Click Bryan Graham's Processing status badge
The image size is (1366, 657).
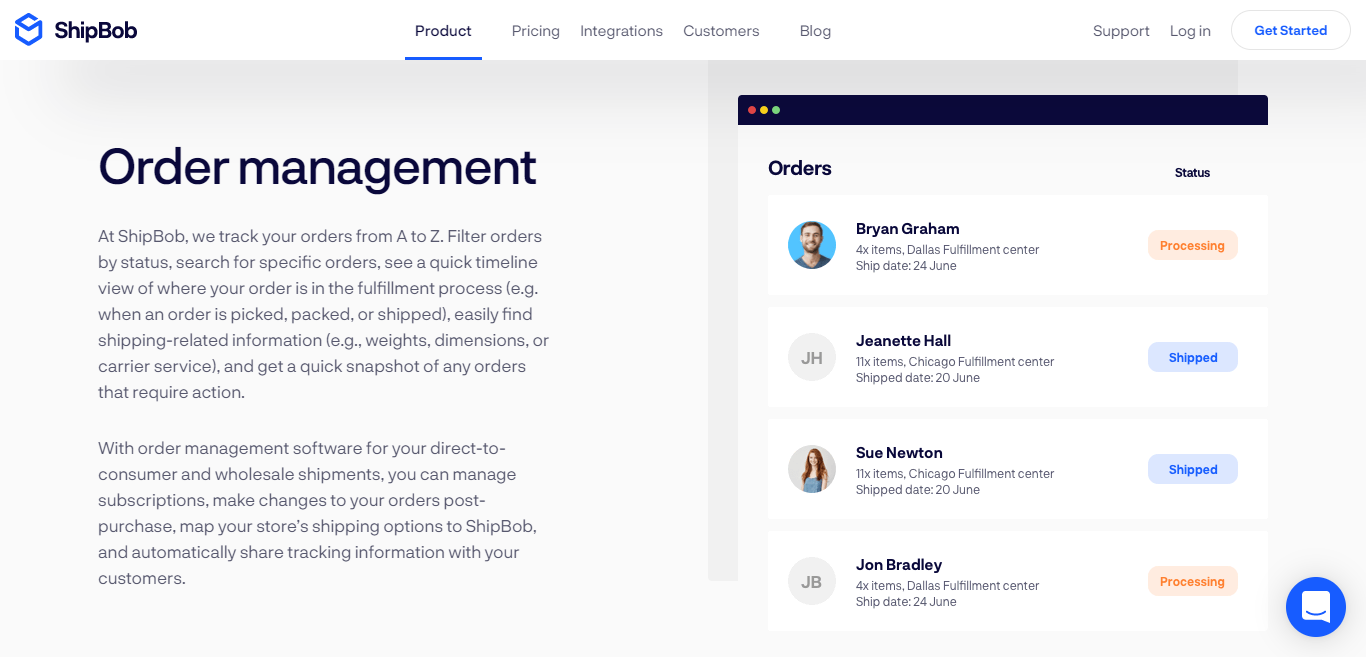[x=1193, y=245]
